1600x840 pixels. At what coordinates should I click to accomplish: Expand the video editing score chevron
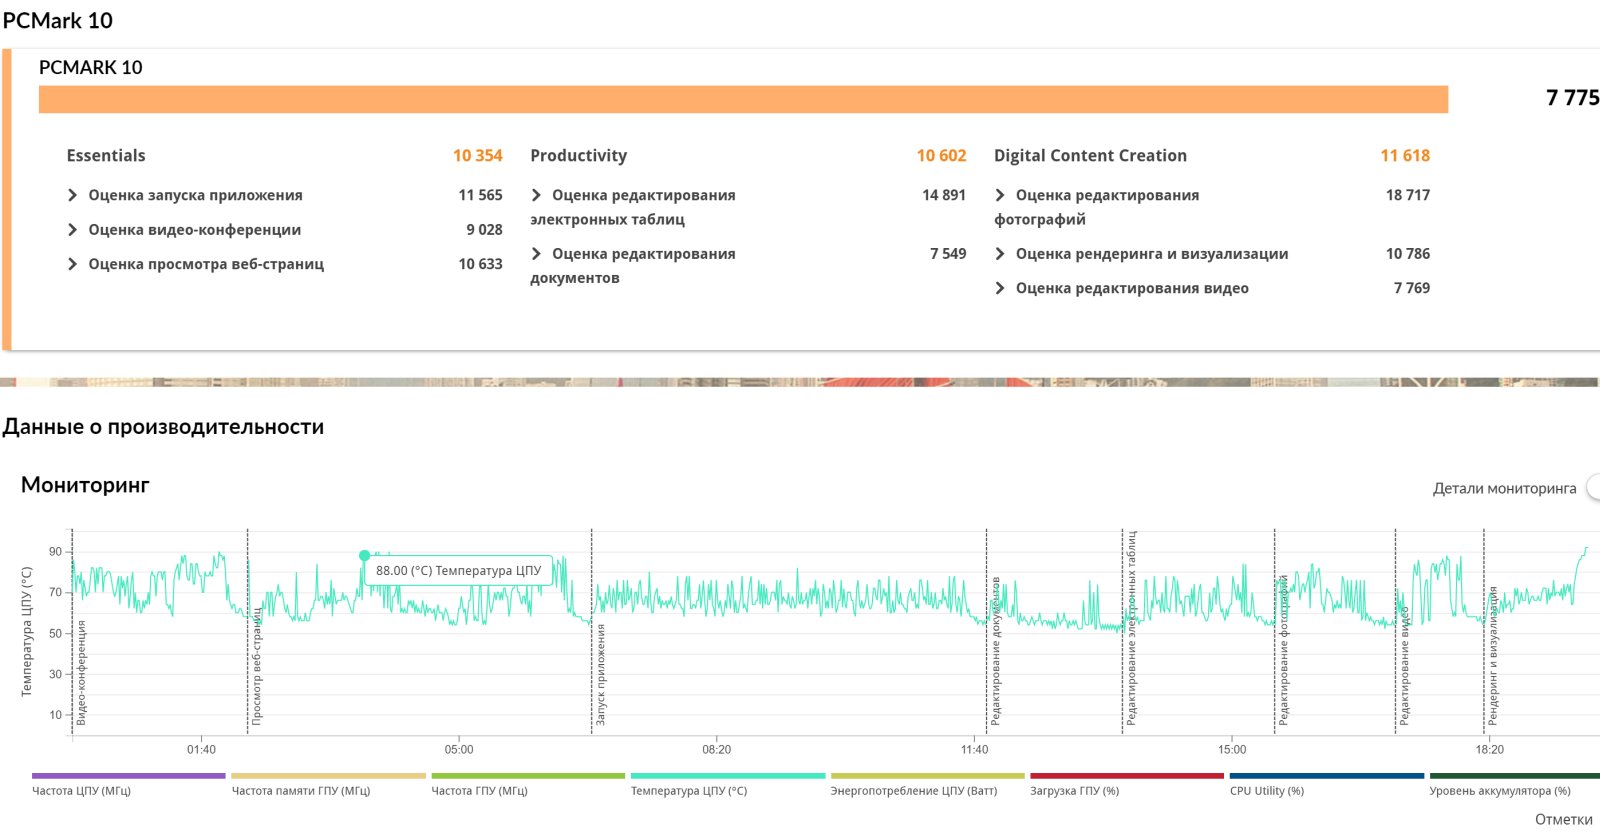(1000, 288)
